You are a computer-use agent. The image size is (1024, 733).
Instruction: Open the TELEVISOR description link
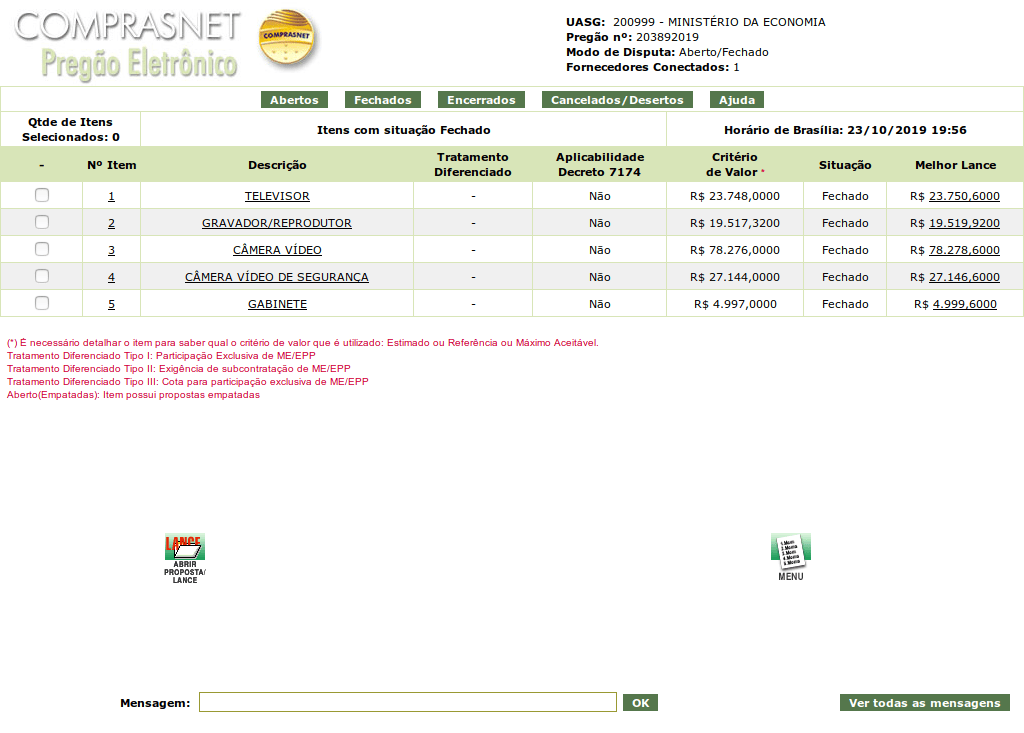click(x=277, y=196)
